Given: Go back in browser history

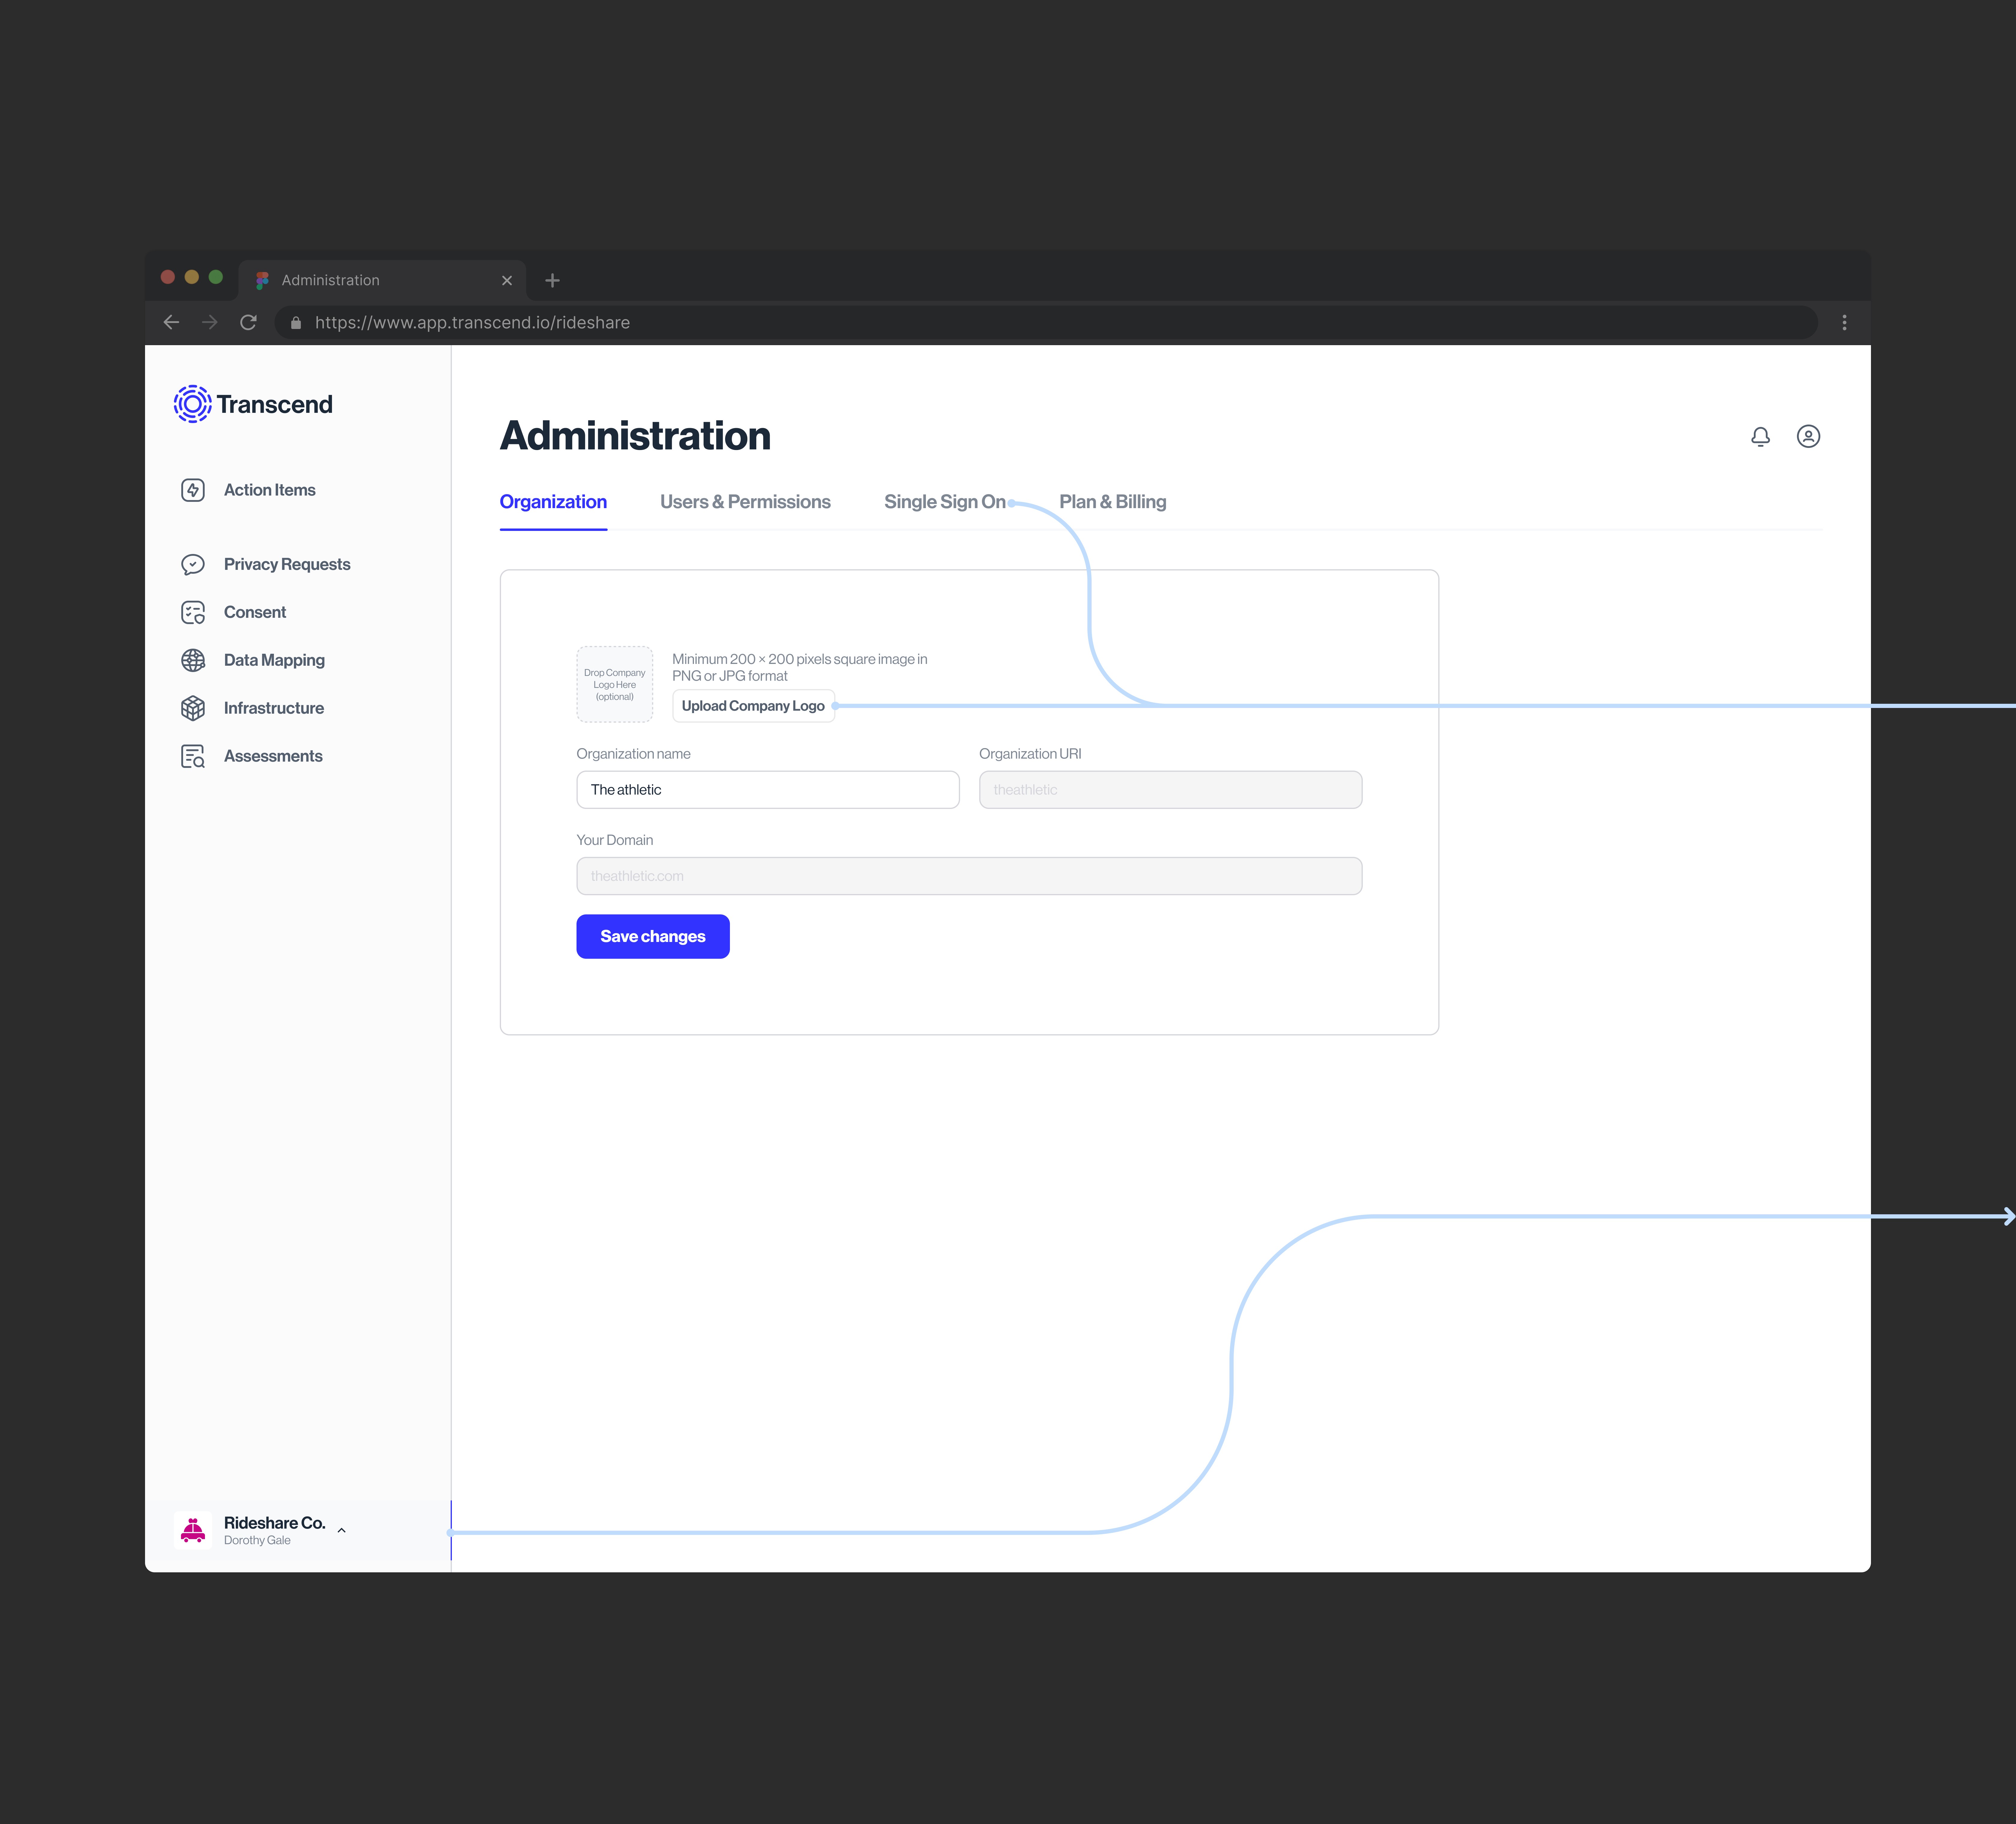Looking at the screenshot, I should tap(171, 322).
